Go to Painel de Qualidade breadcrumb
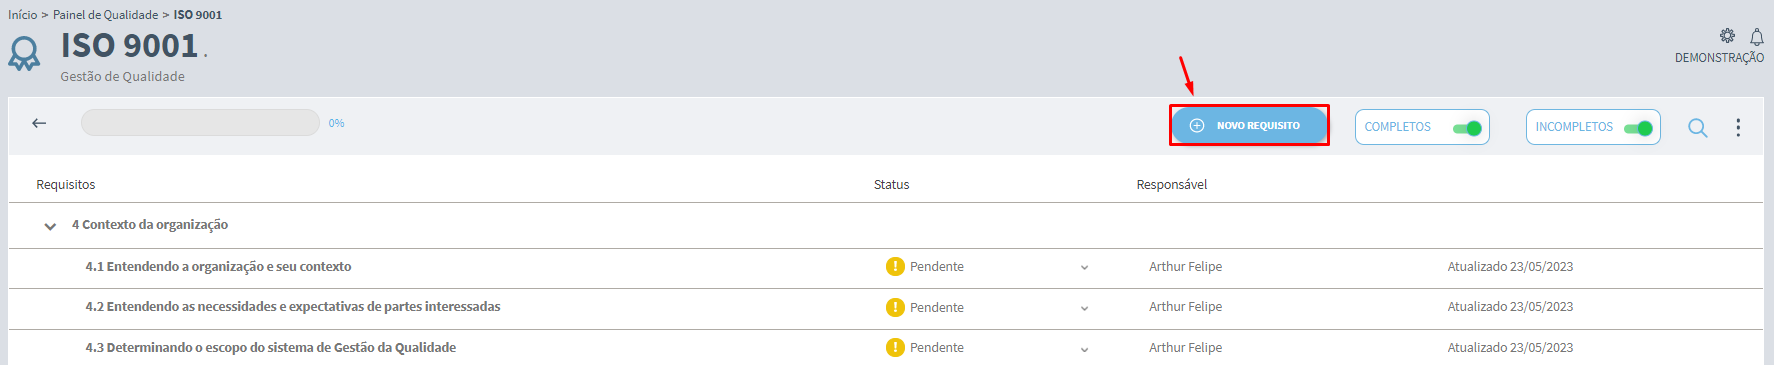Viewport: 1774px width, 365px height. click(105, 15)
